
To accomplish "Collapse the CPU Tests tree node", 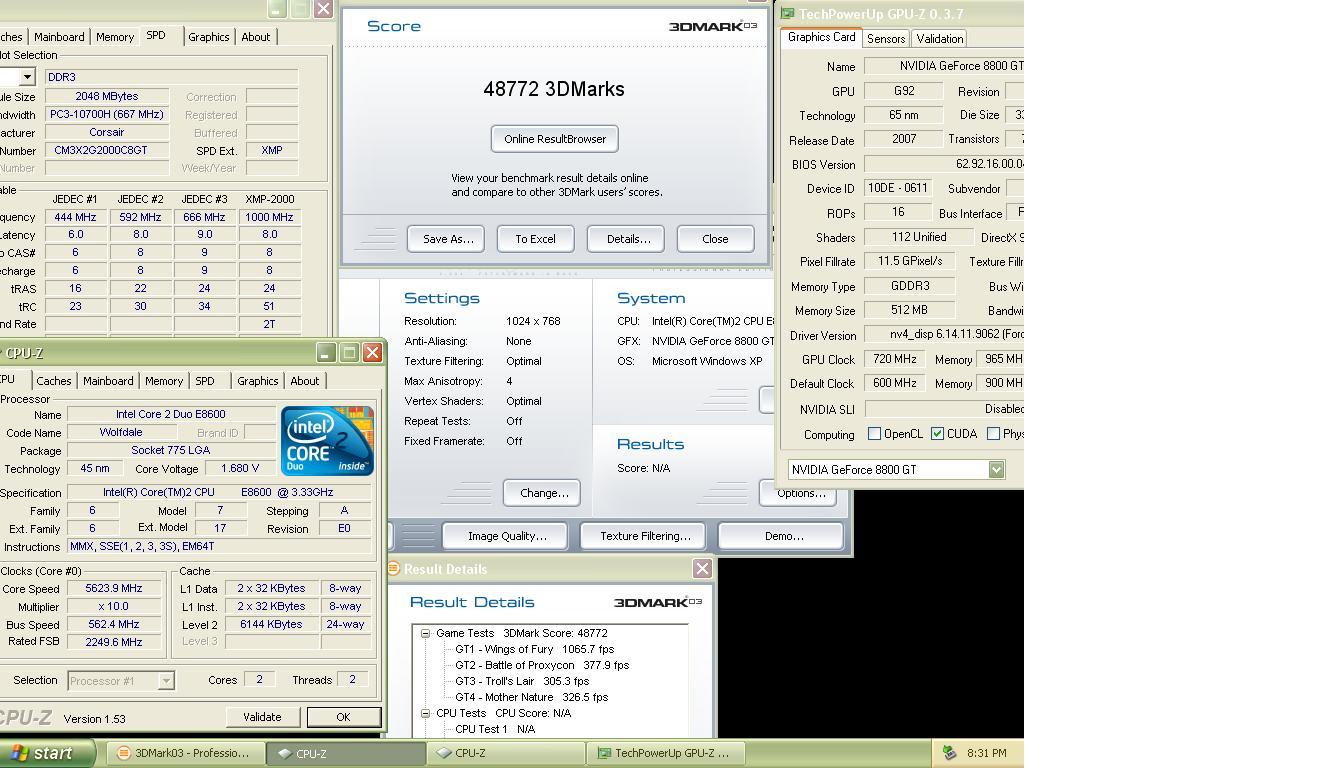I will click(x=425, y=713).
